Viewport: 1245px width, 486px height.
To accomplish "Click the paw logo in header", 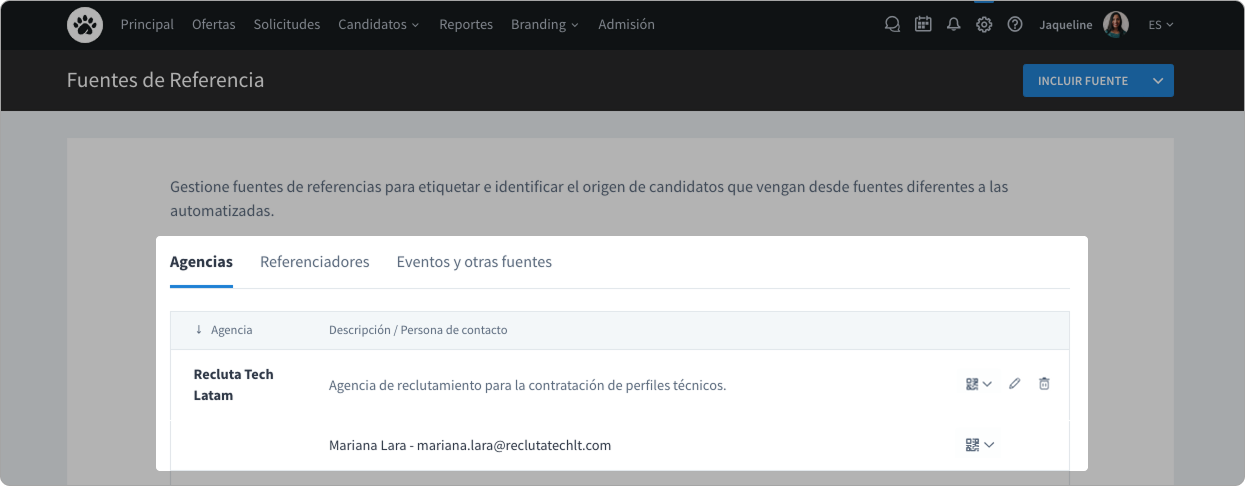I will pyautogui.click(x=85, y=25).
